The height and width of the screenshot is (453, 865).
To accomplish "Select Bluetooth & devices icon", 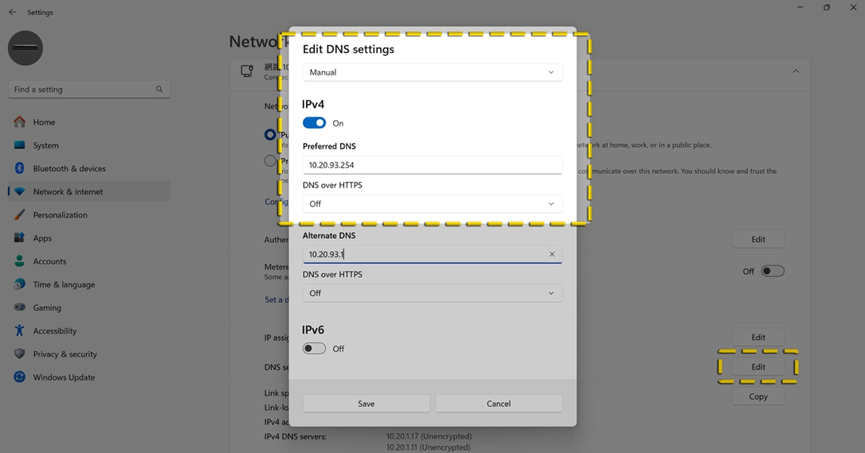I will [19, 168].
